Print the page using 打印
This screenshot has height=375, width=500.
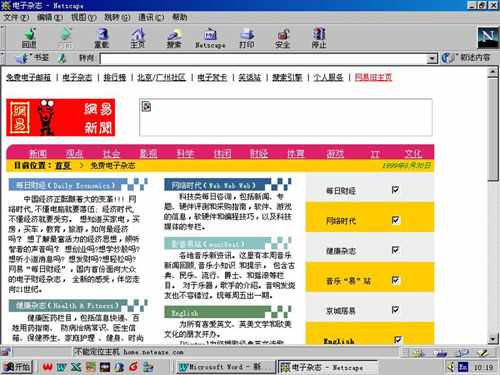[247, 38]
